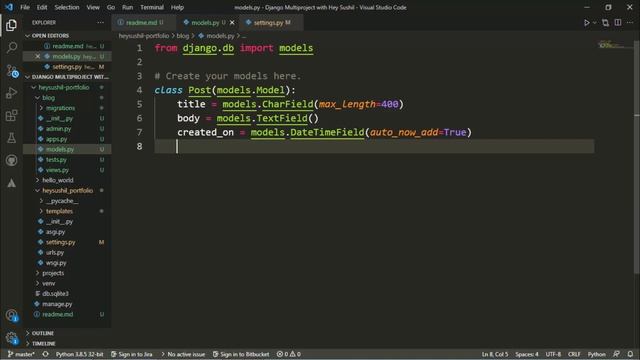Image resolution: width=640 pixels, height=360 pixels.
Task: Open notifications bell in status bar
Action: click(x=630, y=354)
